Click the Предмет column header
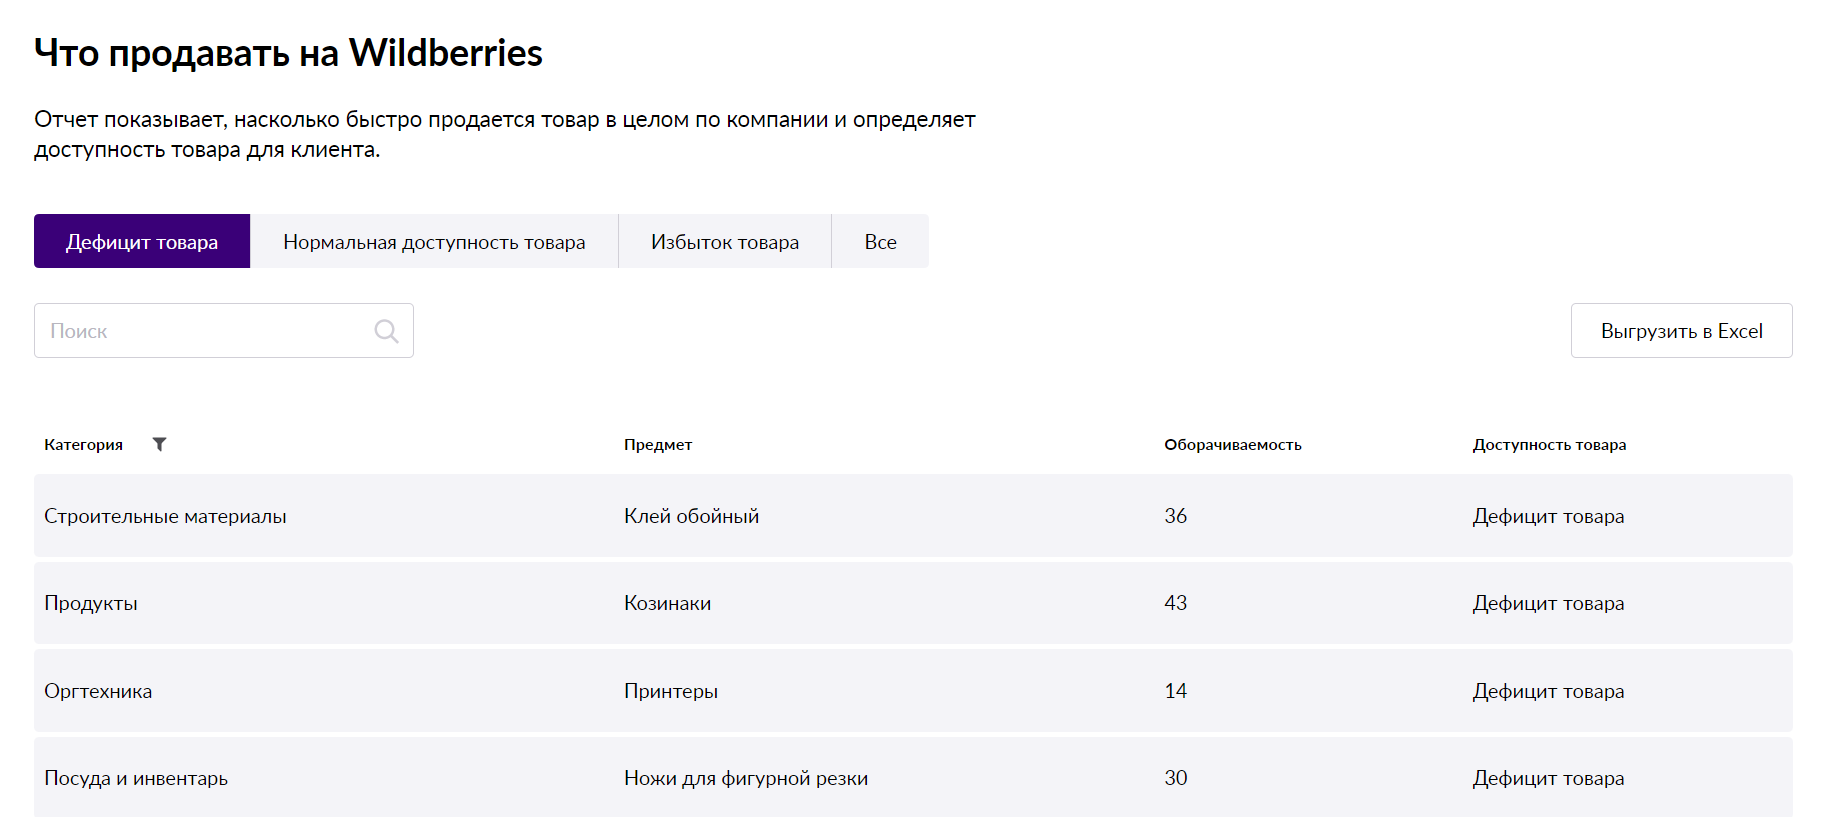This screenshot has height=817, width=1824. pos(658,445)
